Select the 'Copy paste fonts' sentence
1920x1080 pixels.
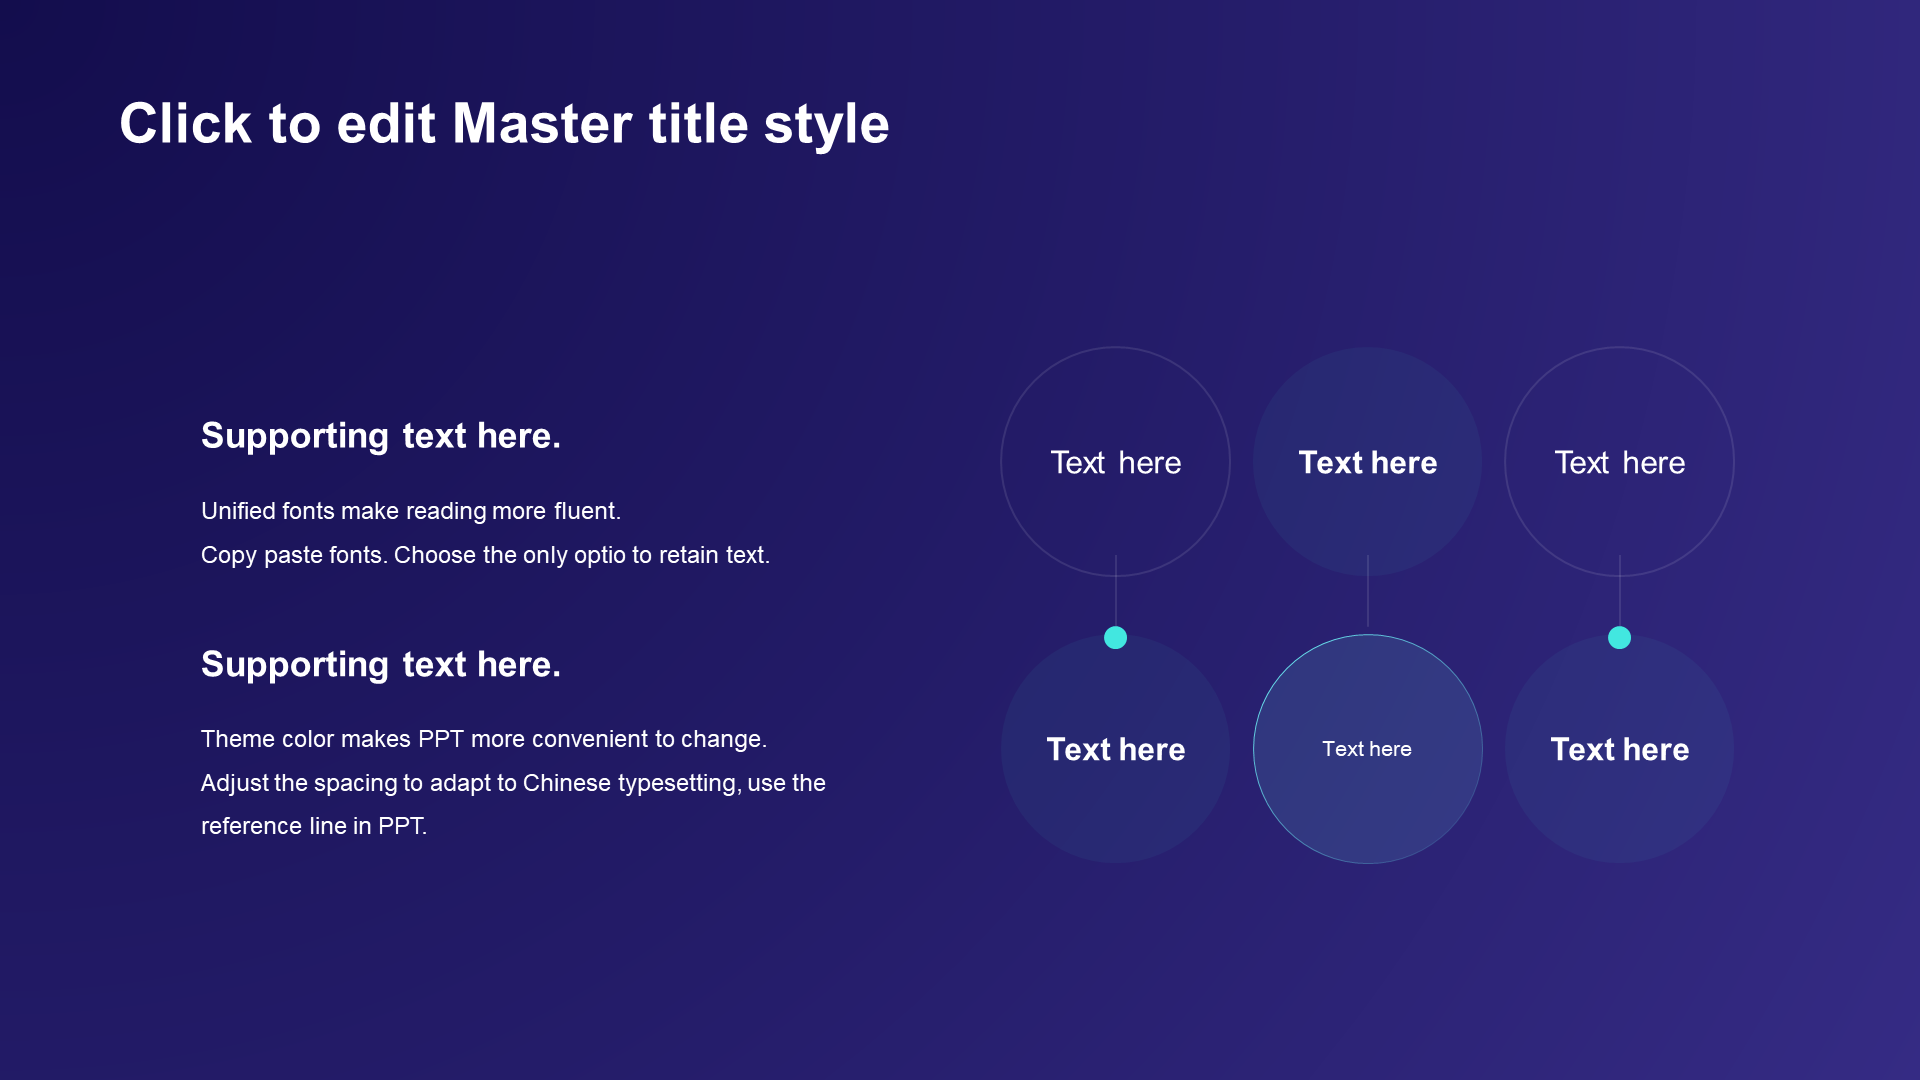[485, 555]
